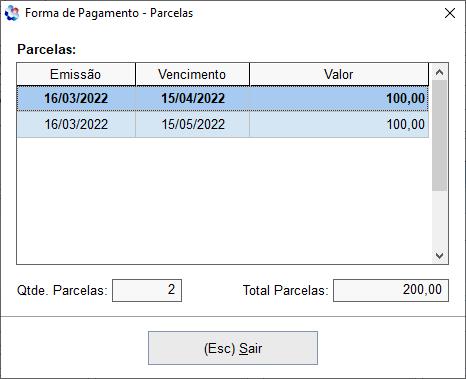Click the (Esc) Sair button
466x379 pixels.
point(233,348)
